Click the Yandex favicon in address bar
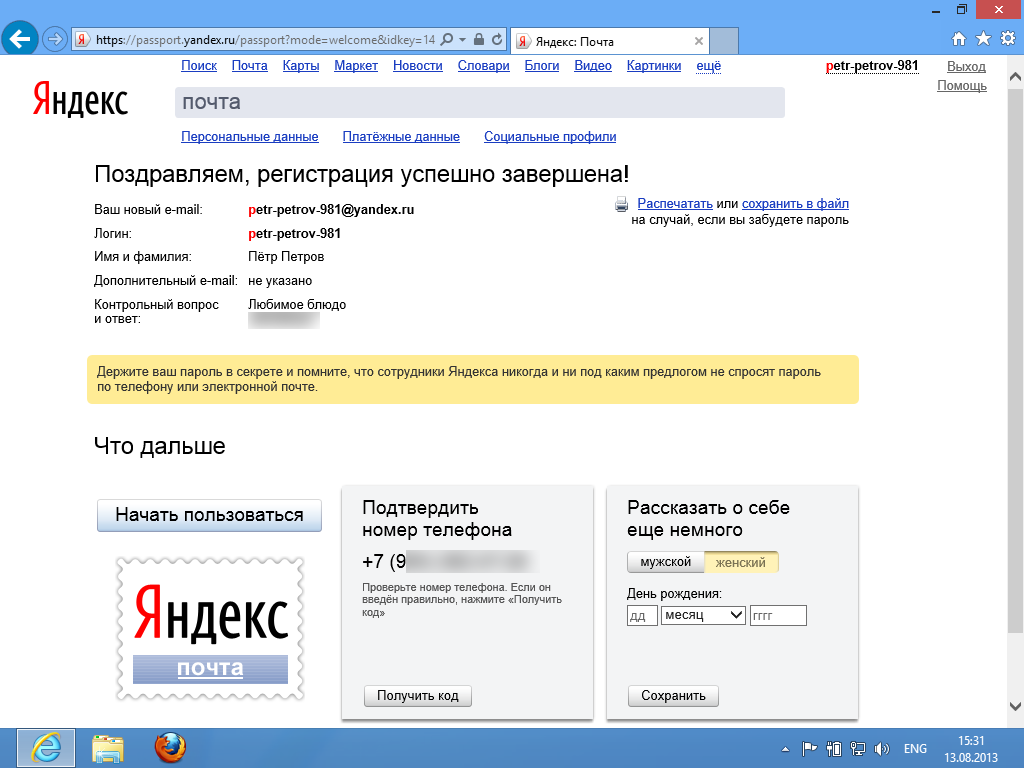 [x=82, y=40]
